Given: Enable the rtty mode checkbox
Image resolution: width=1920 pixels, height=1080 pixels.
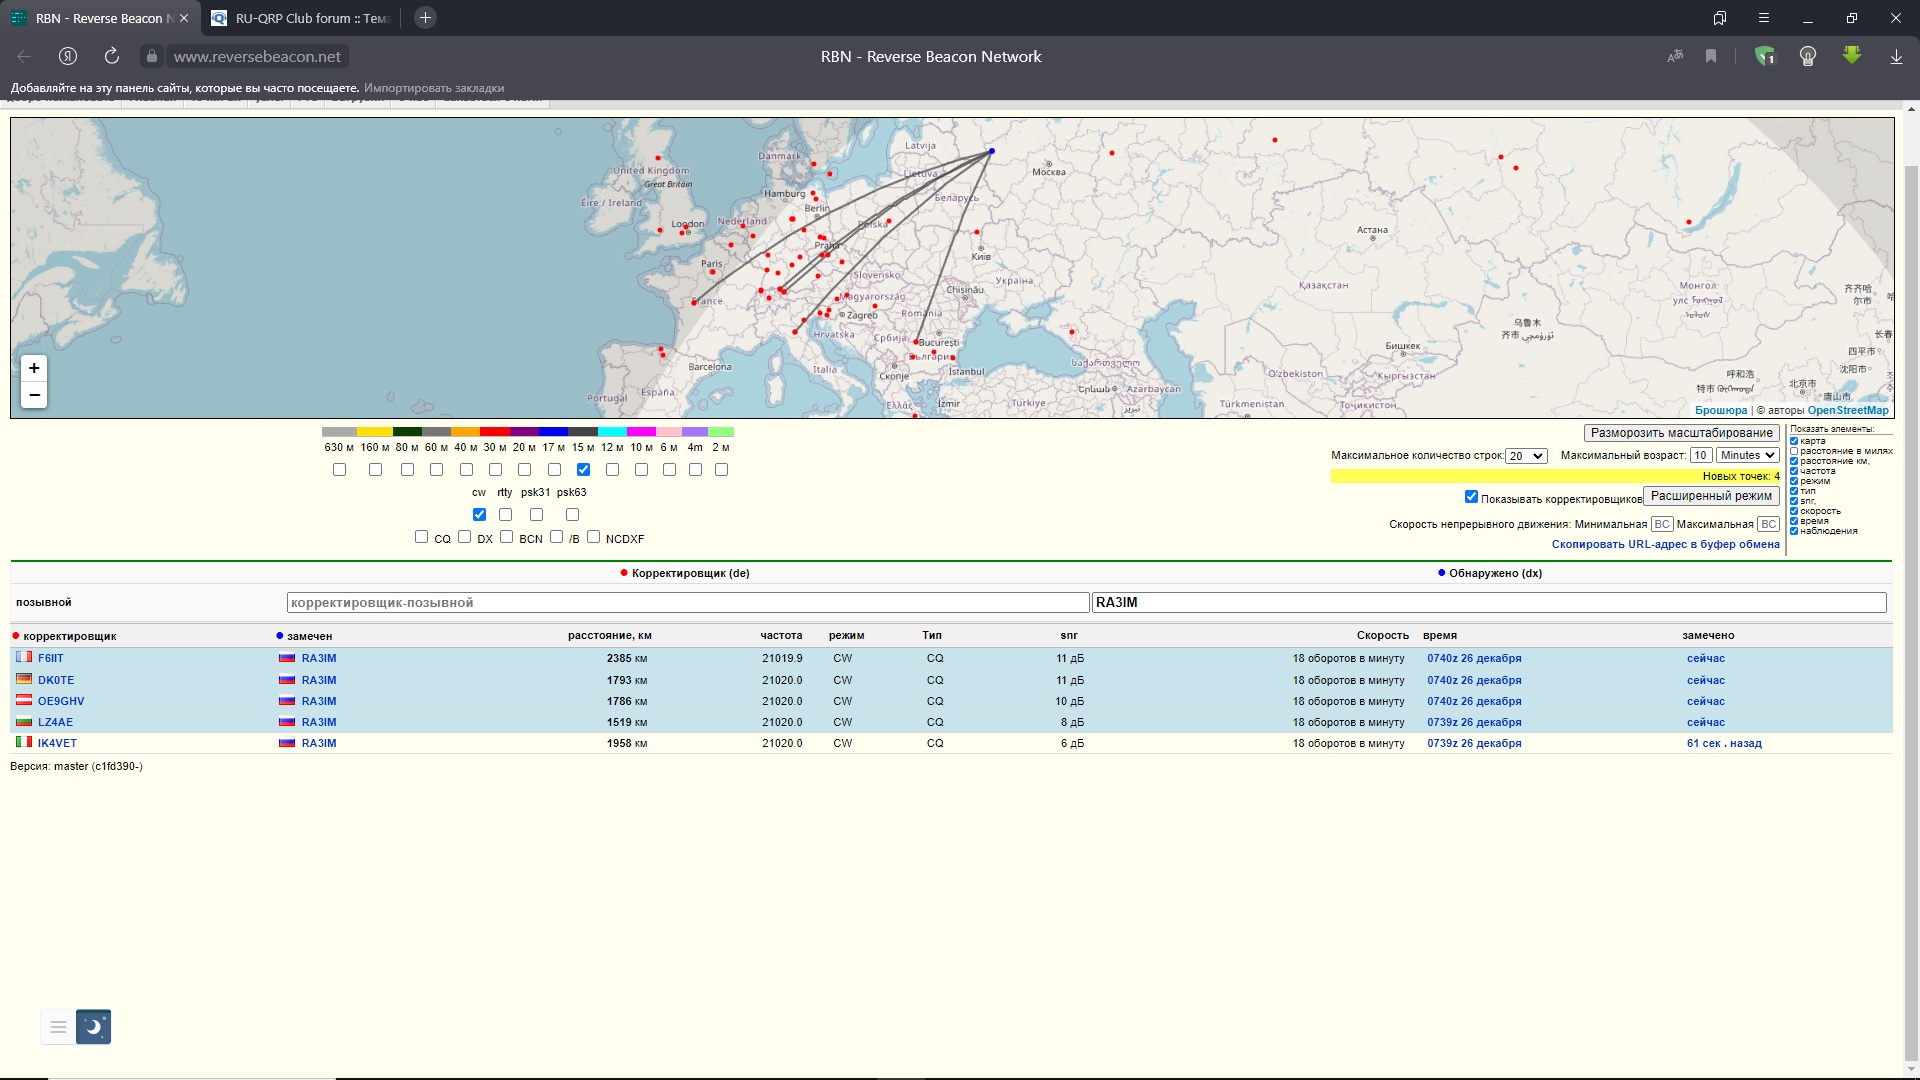Looking at the screenshot, I should point(505,514).
